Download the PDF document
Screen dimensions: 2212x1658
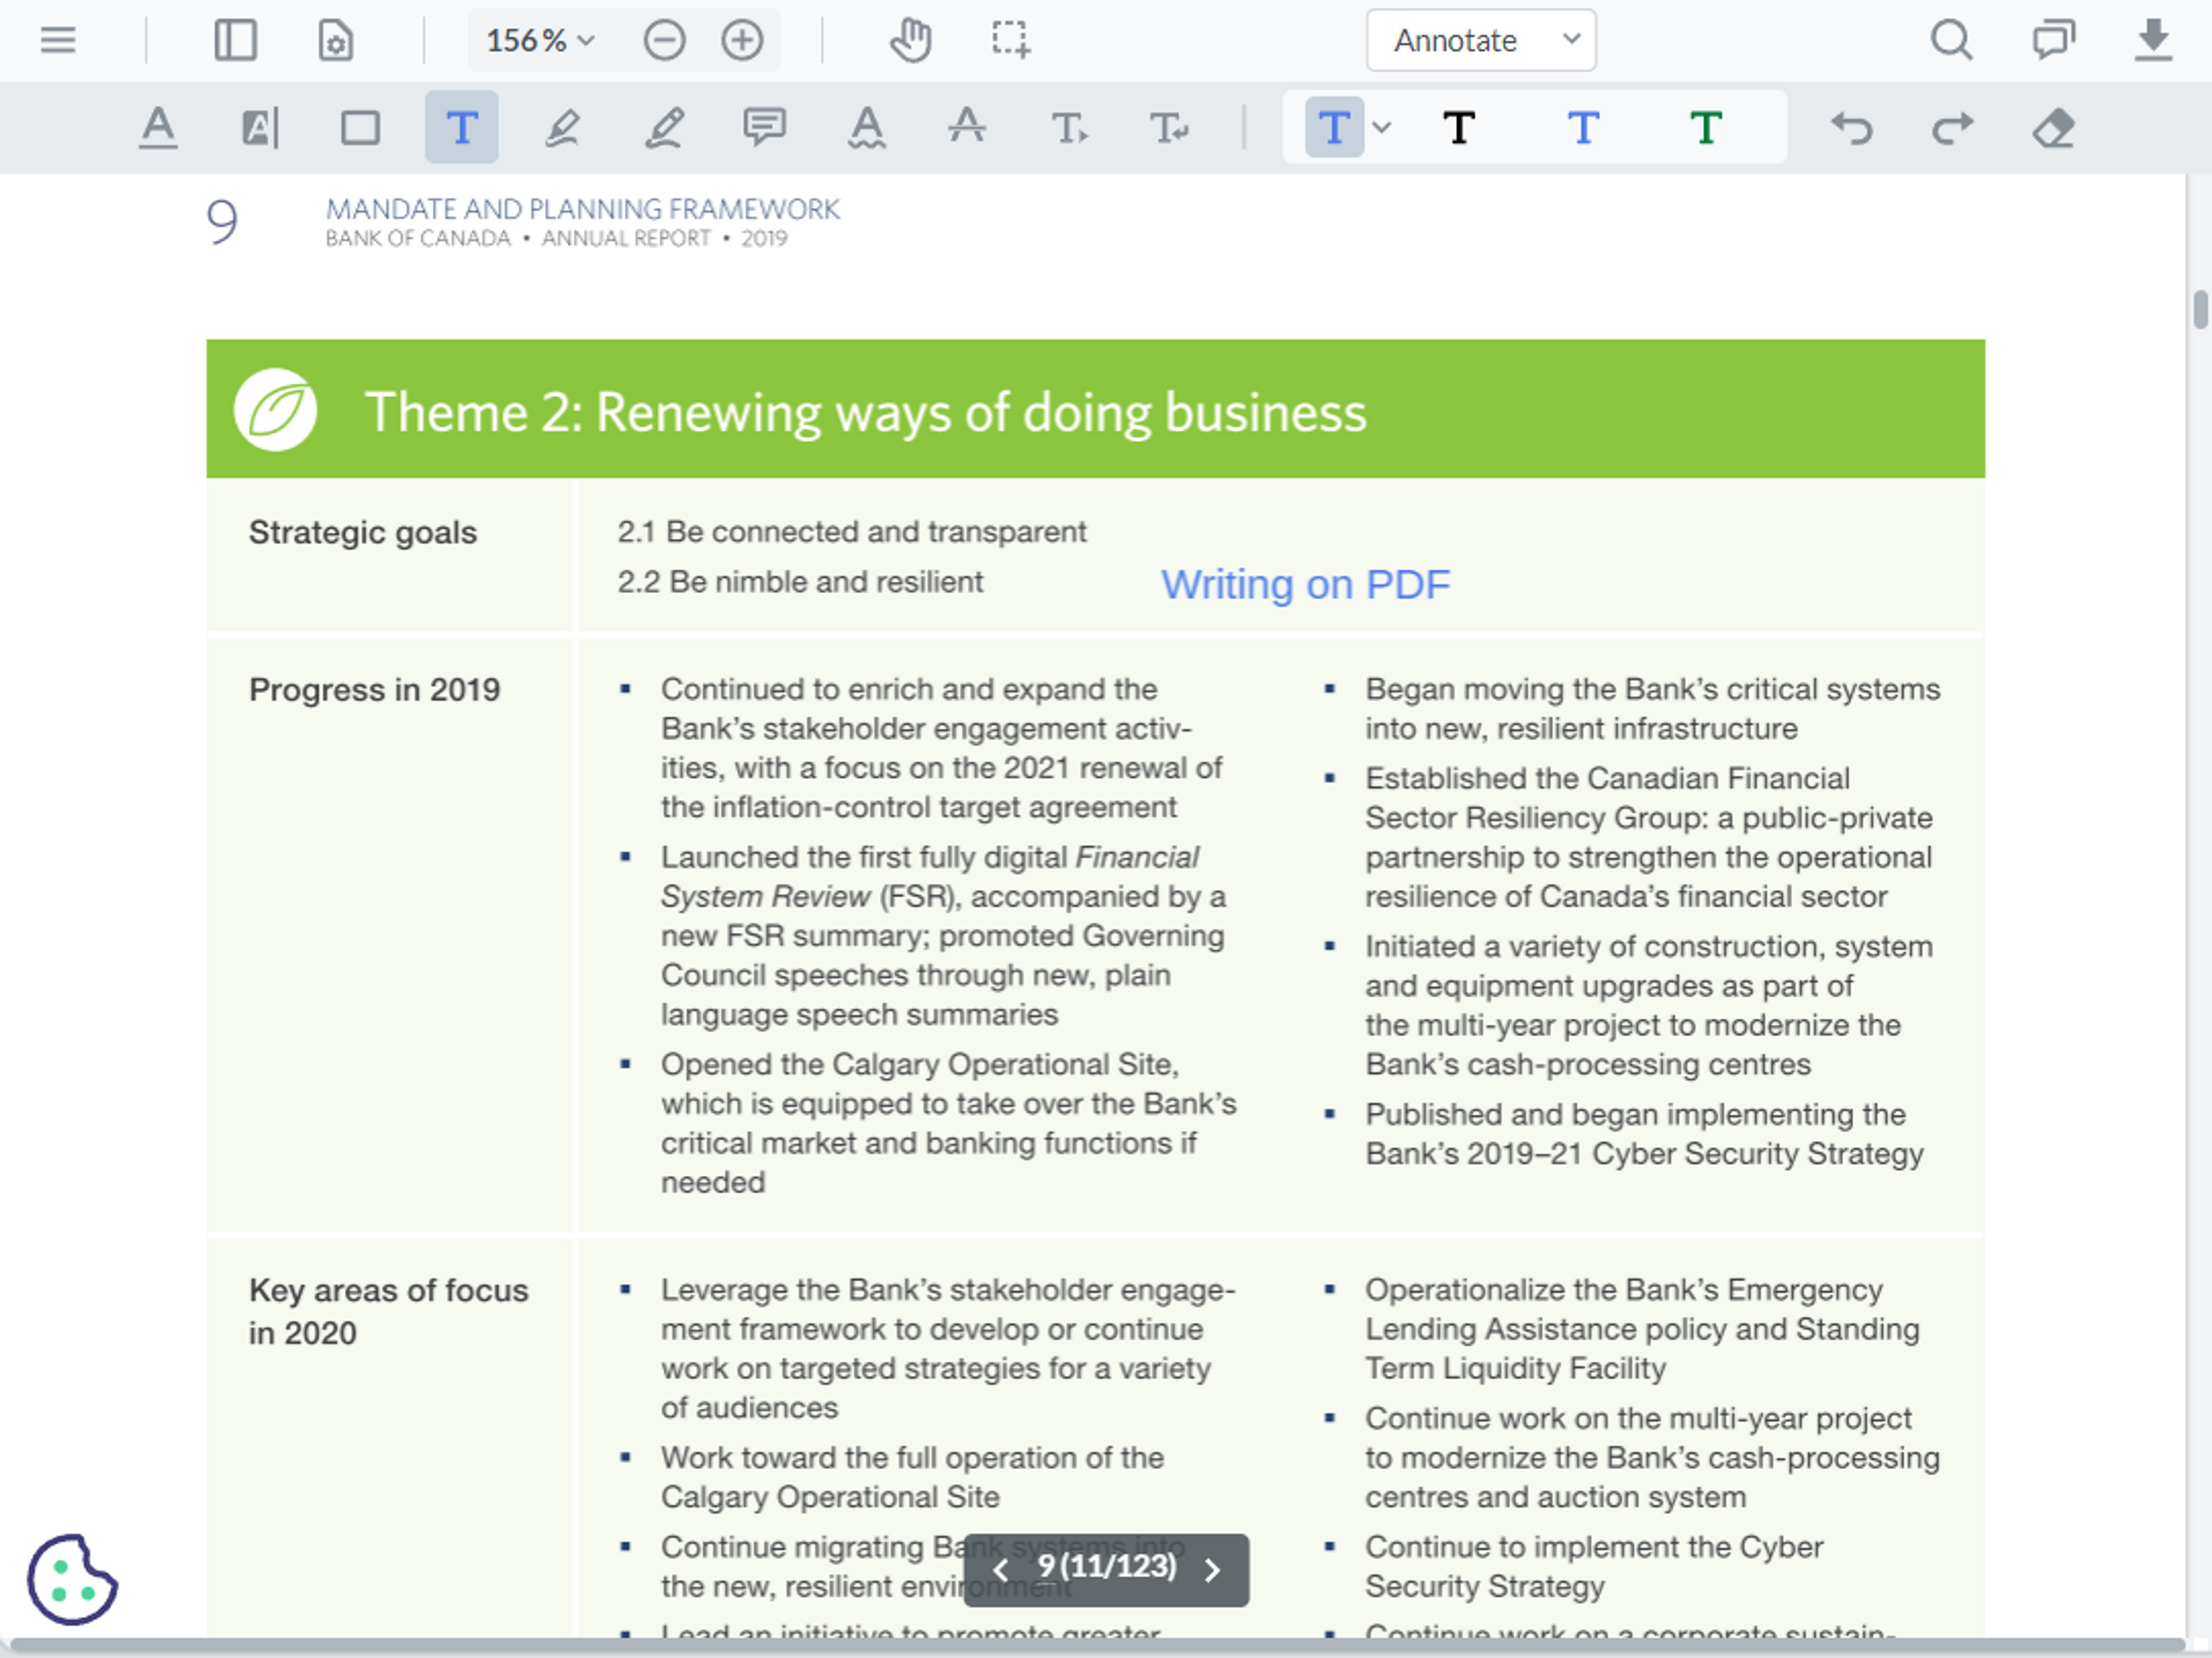[x=2153, y=40]
